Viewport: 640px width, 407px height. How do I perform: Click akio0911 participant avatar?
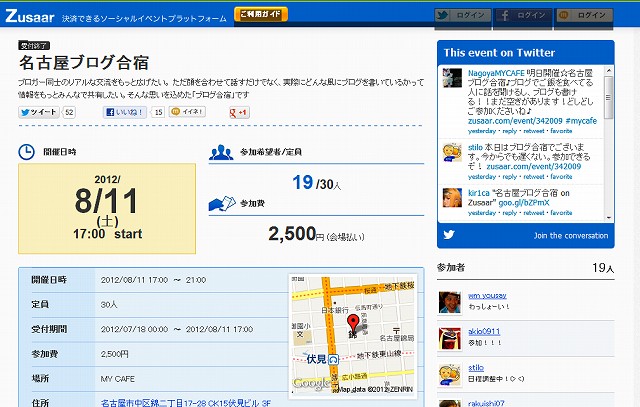point(449,338)
